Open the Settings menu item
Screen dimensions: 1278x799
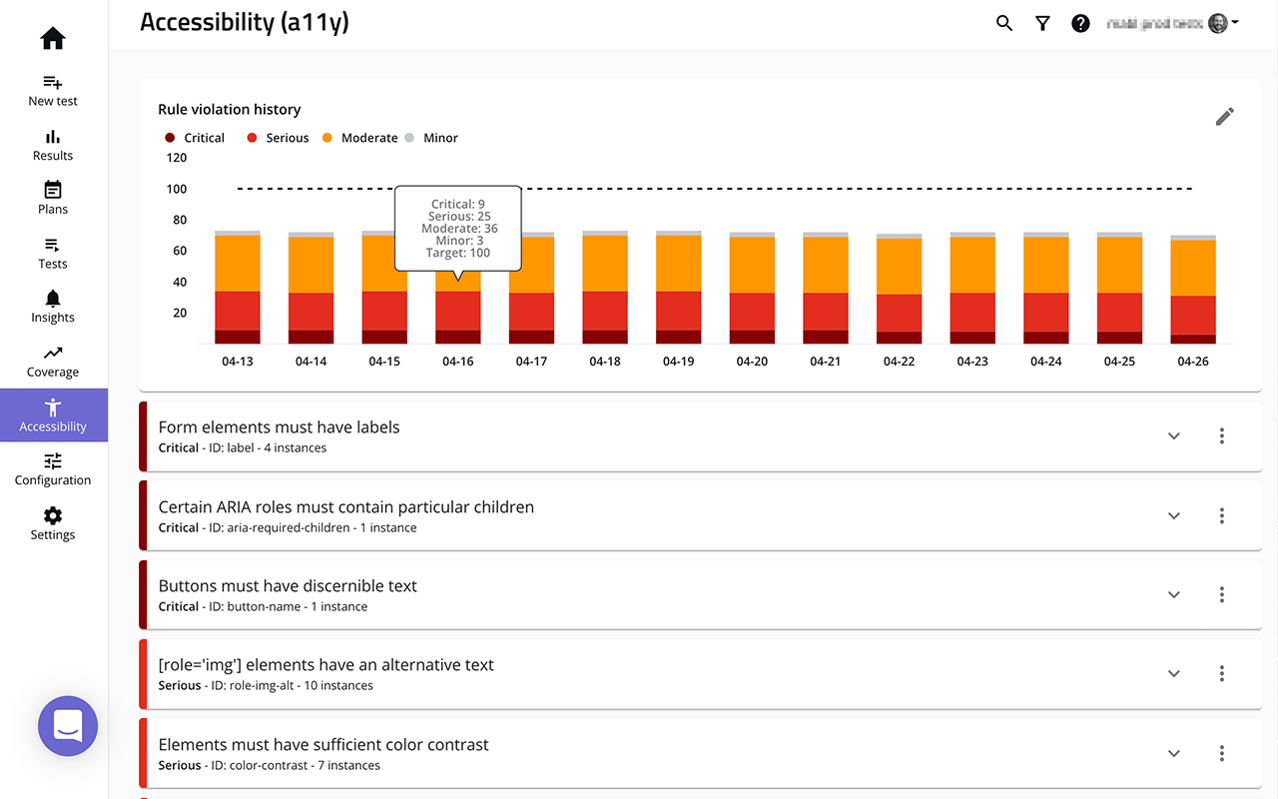click(52, 524)
